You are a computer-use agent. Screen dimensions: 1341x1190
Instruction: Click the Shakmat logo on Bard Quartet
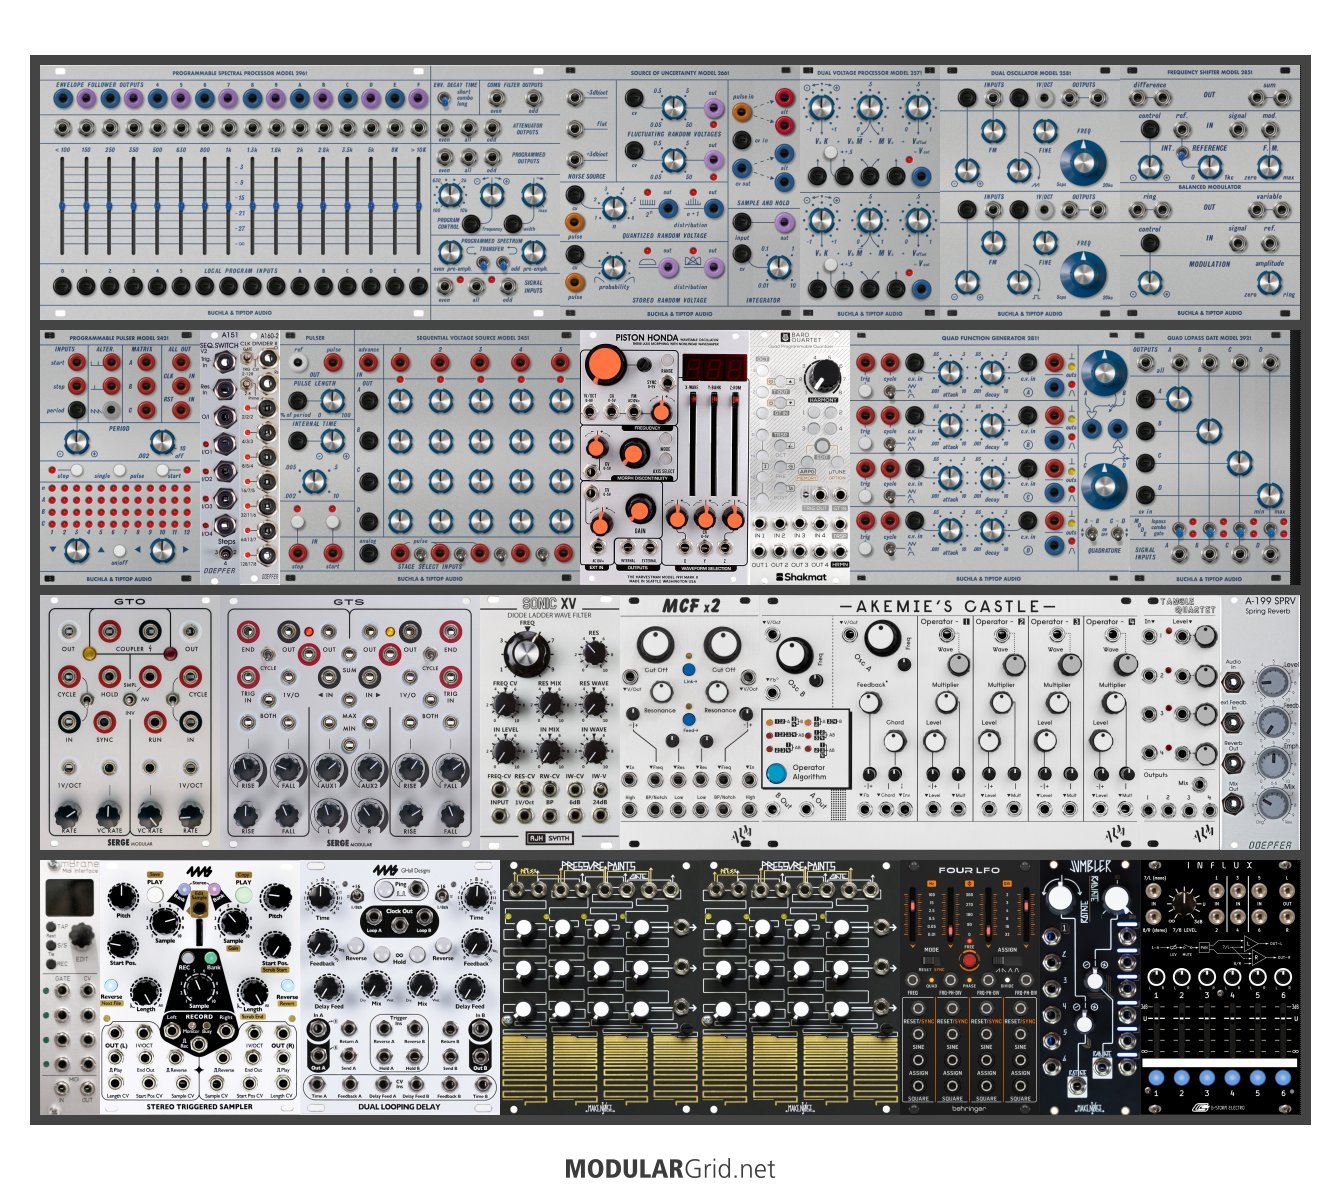click(x=802, y=577)
